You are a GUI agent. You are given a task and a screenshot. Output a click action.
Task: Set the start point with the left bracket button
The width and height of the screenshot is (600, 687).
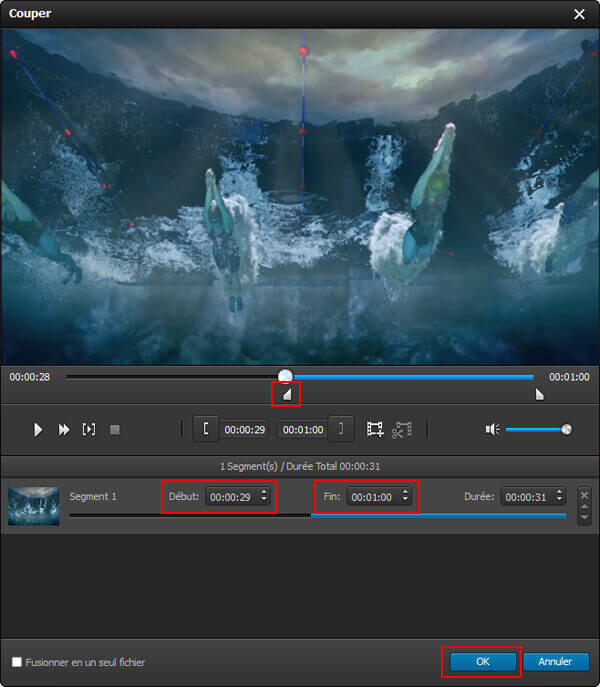click(x=206, y=429)
